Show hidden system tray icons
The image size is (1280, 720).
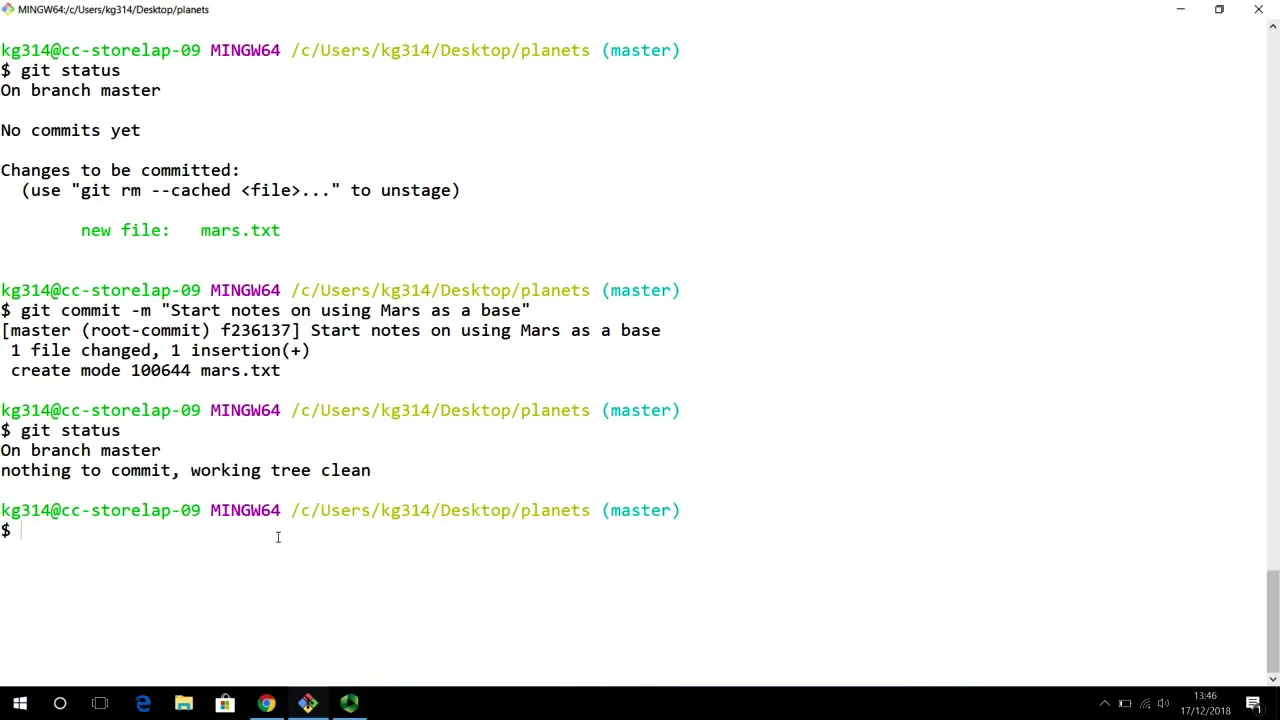point(1104,704)
